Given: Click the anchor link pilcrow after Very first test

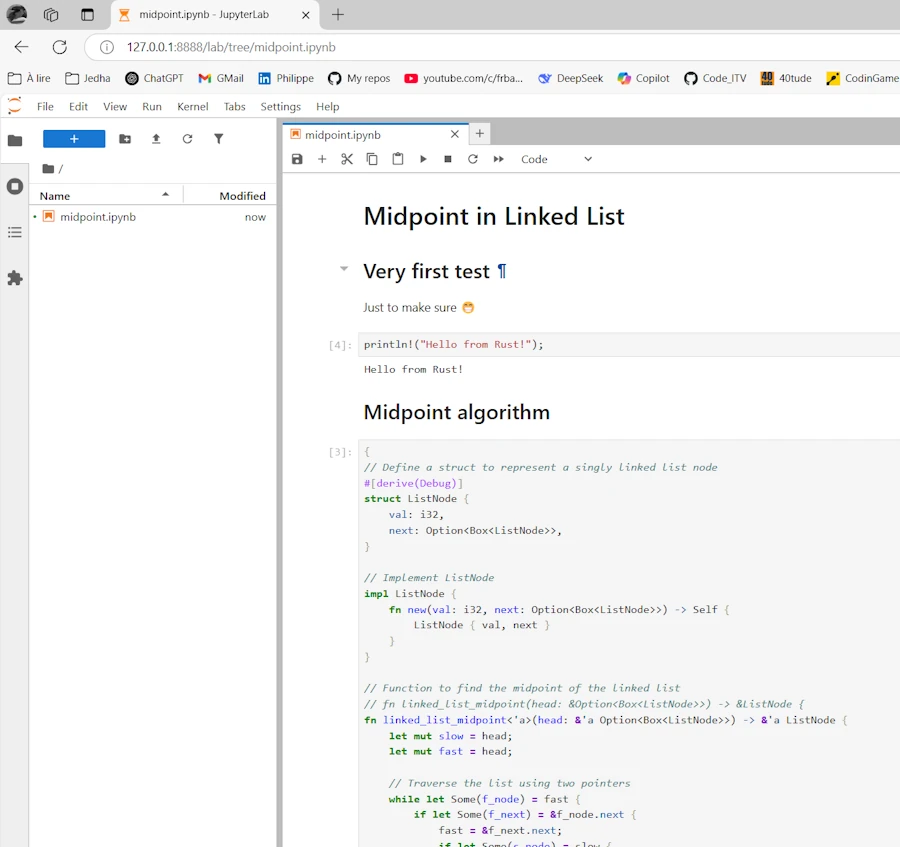Looking at the screenshot, I should point(502,271).
